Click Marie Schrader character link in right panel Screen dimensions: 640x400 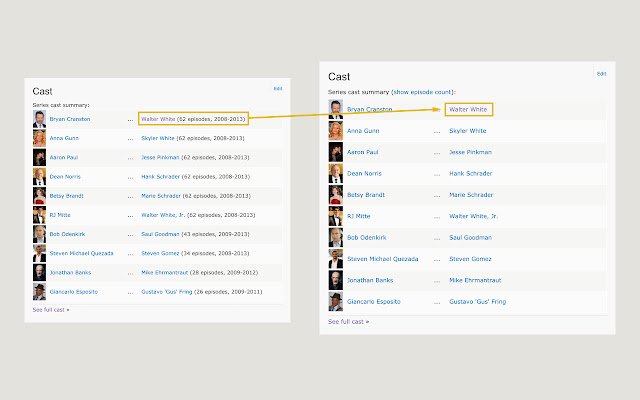[471, 195]
